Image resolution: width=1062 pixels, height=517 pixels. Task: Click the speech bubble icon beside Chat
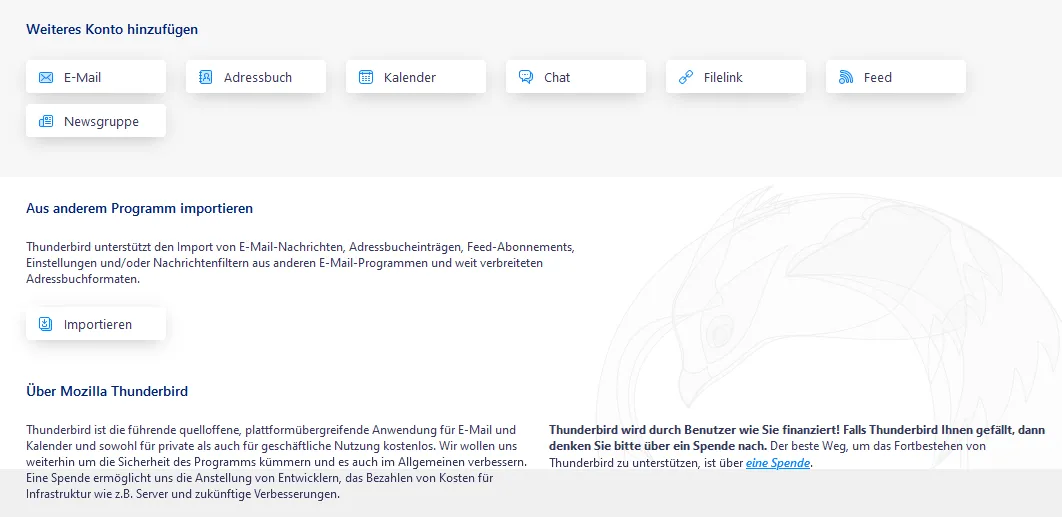tap(526, 77)
